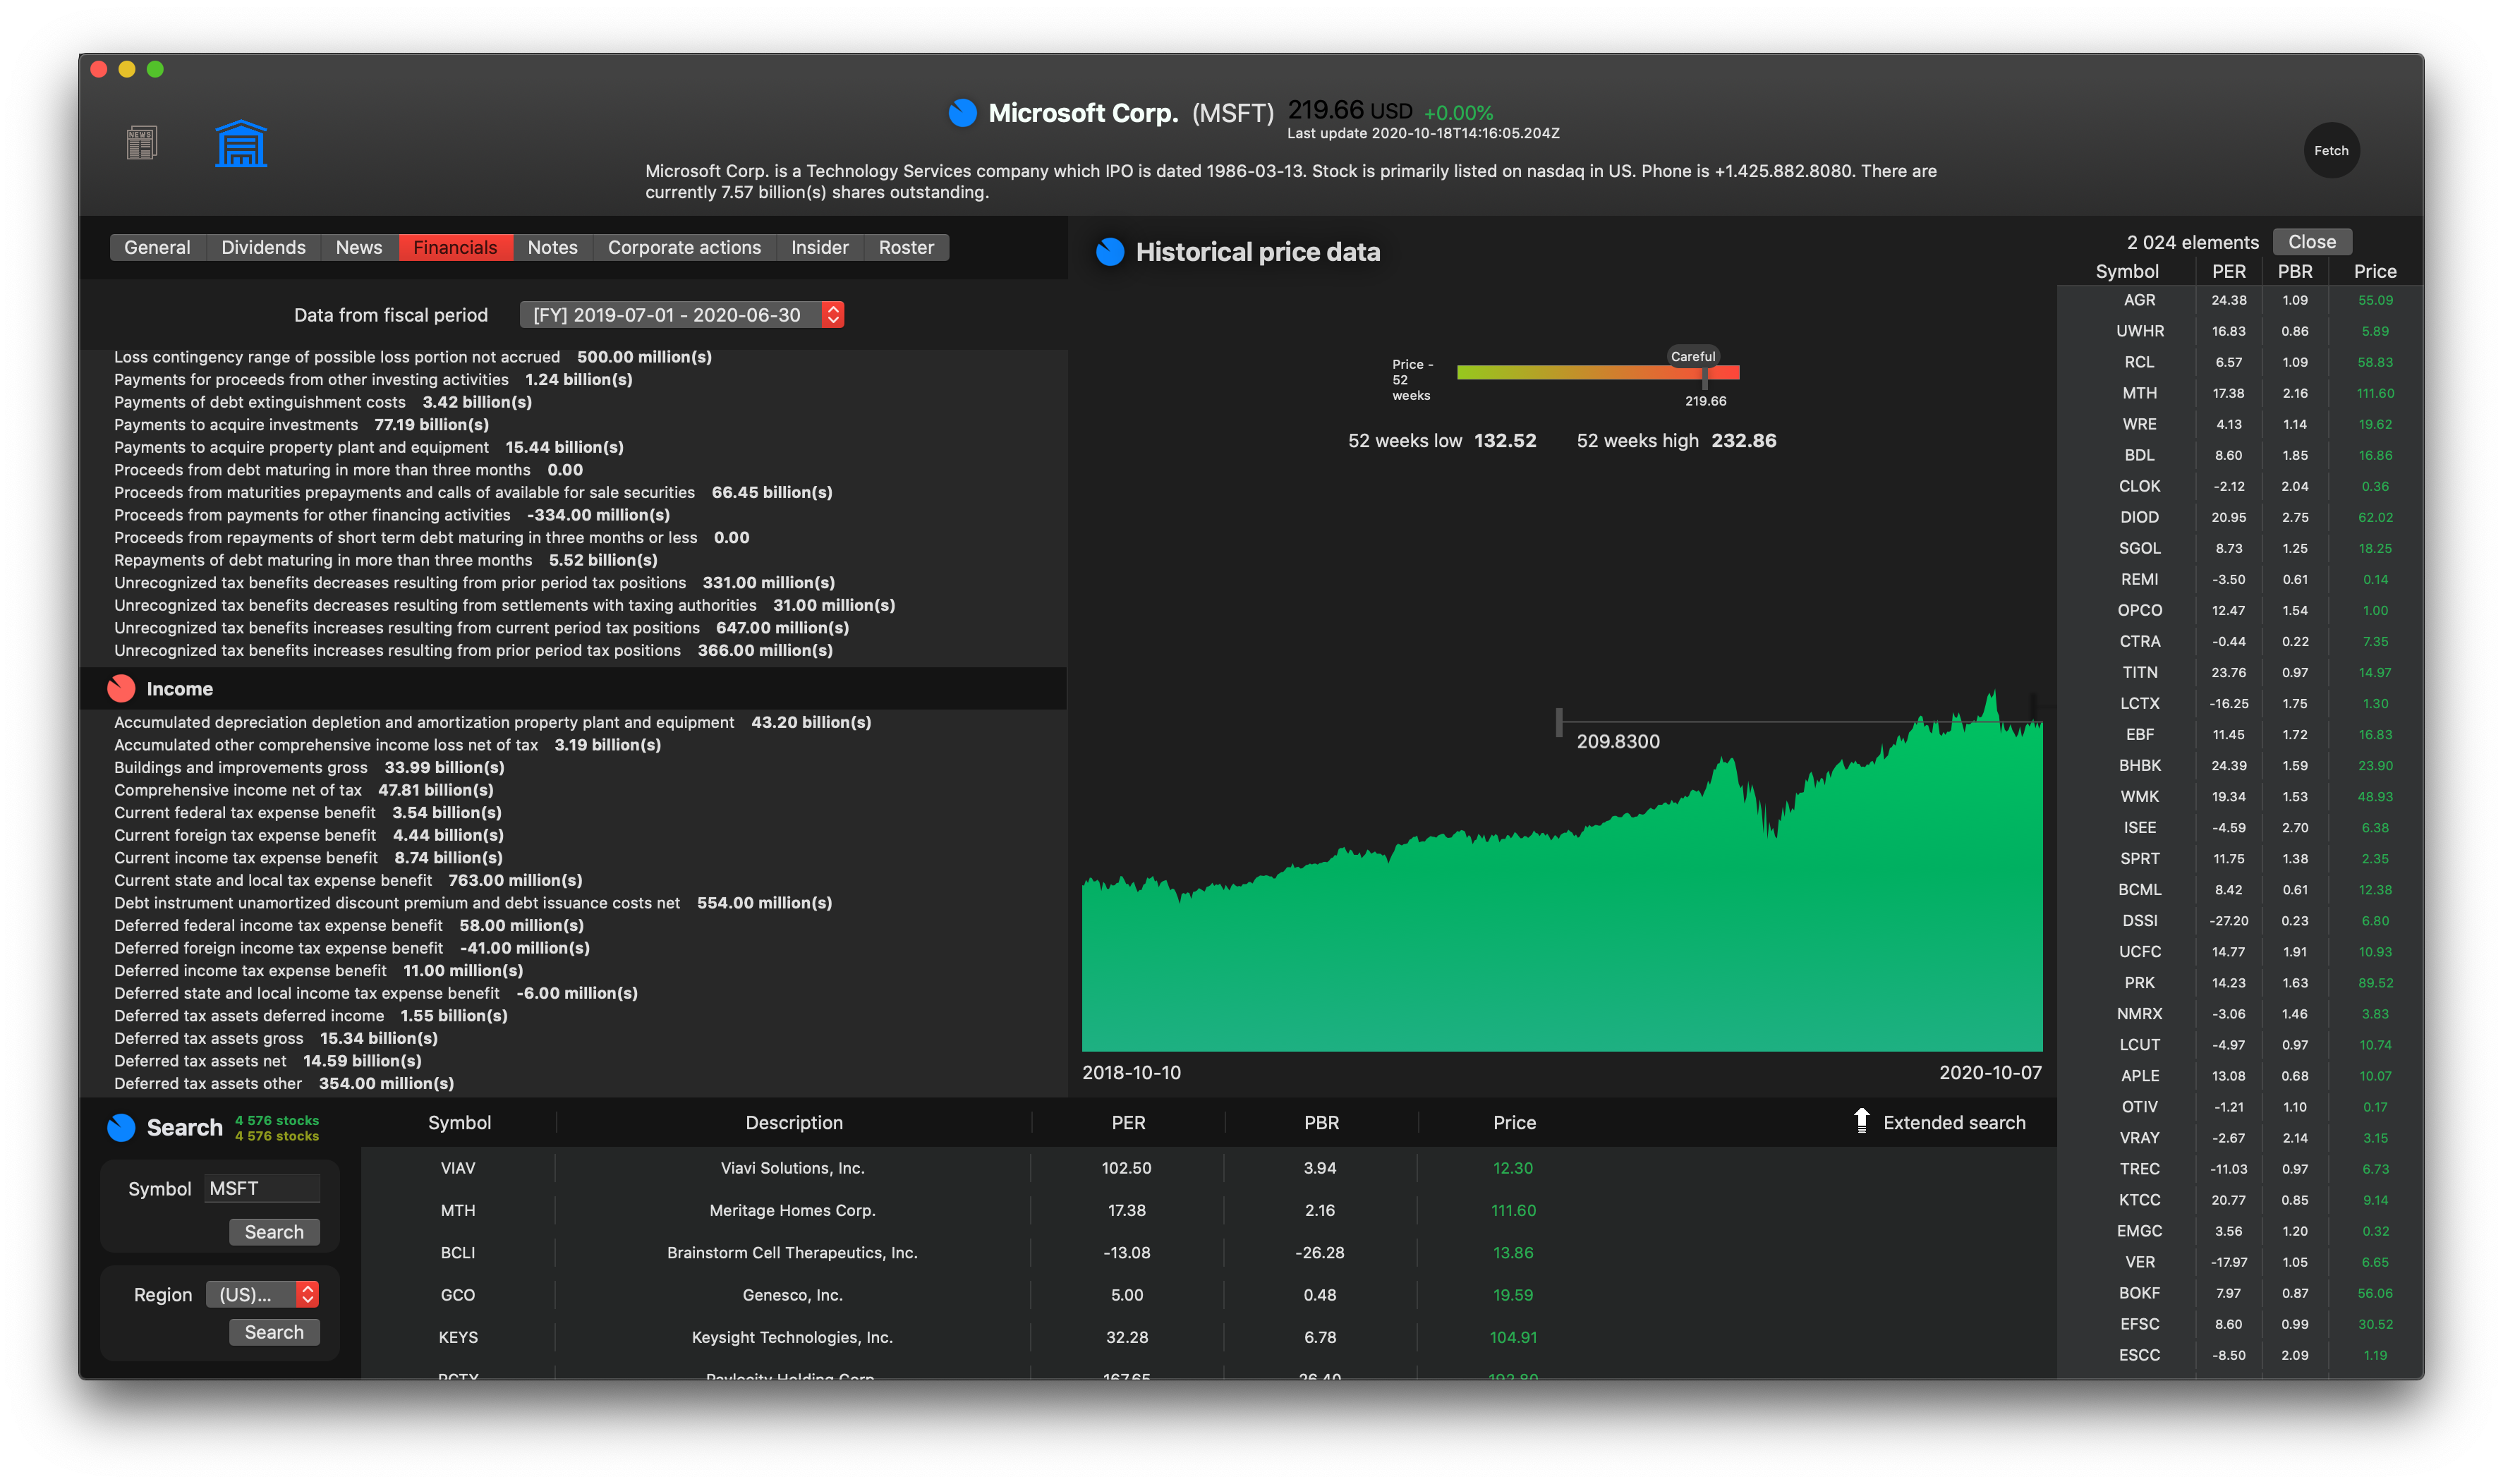Select WRE in the side symbol list
The image size is (2503, 1484).
point(2139,424)
